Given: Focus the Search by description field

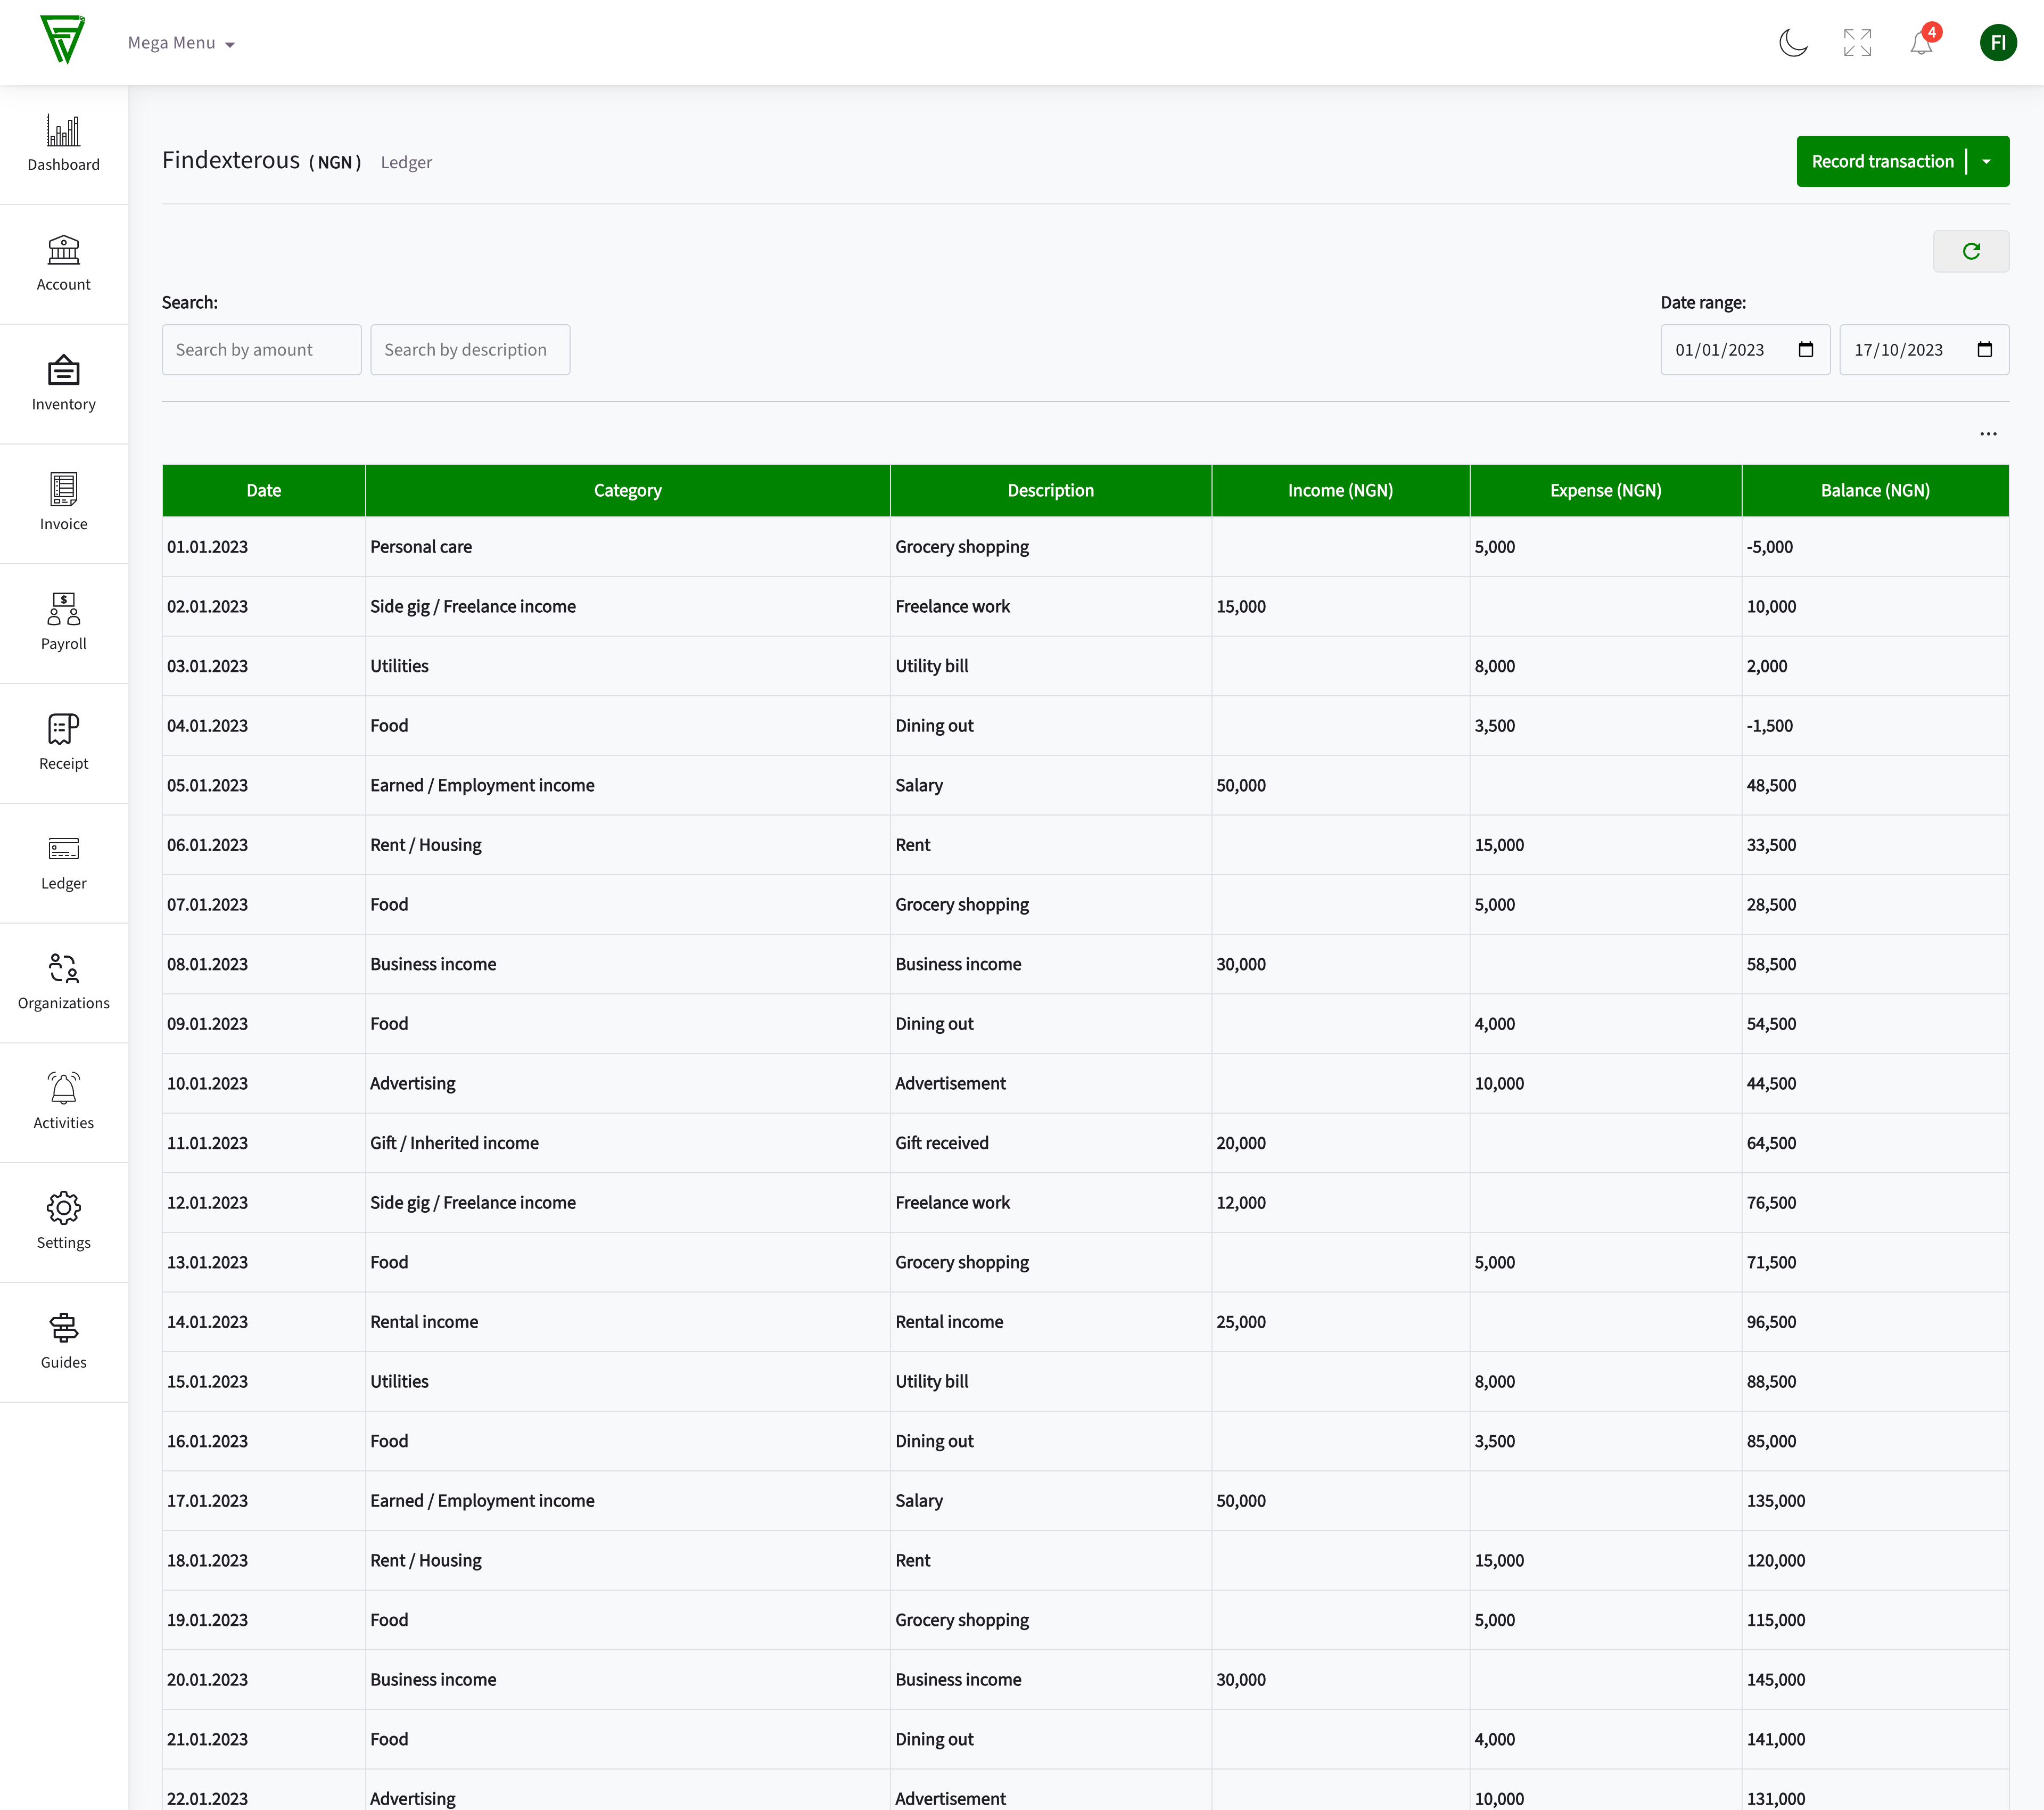Looking at the screenshot, I should point(470,349).
